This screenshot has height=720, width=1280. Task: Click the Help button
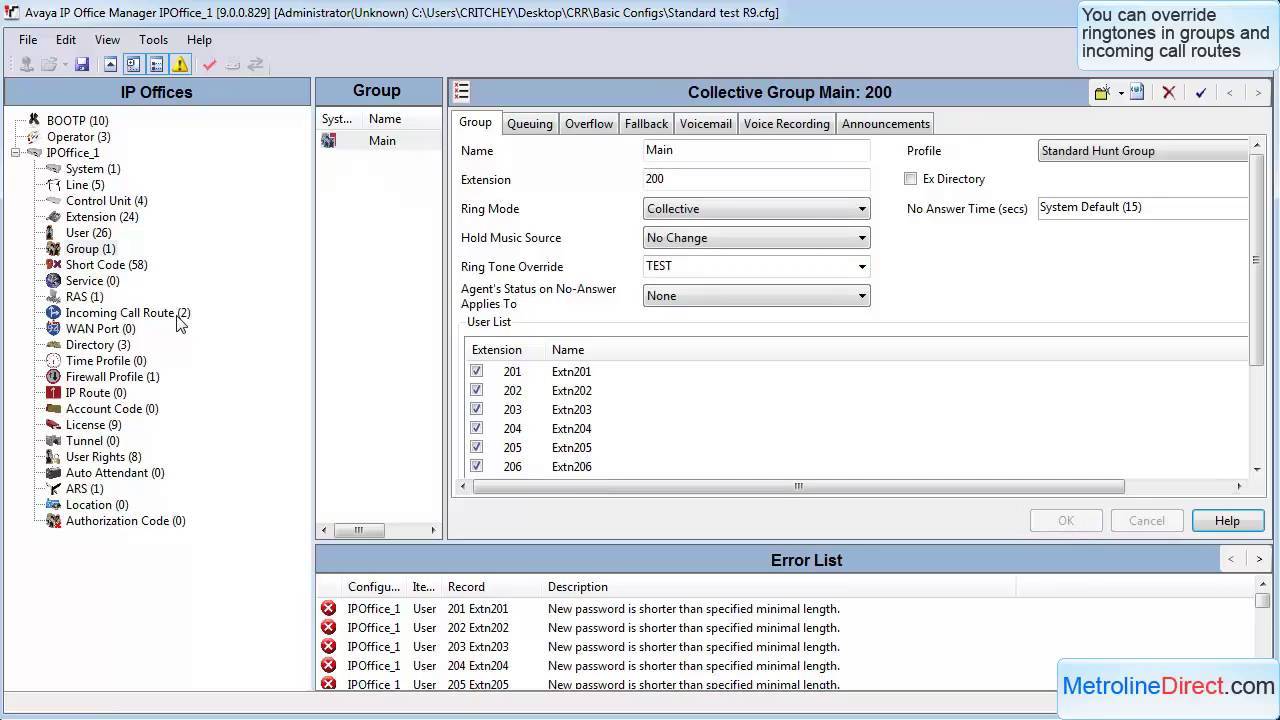[1227, 521]
